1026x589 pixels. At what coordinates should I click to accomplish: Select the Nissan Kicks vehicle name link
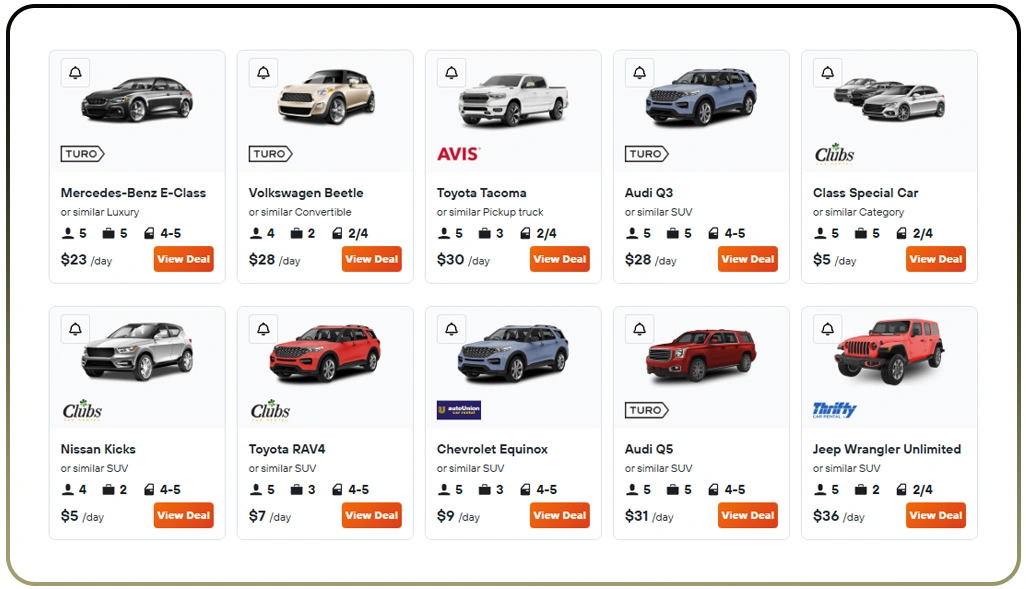(97, 449)
